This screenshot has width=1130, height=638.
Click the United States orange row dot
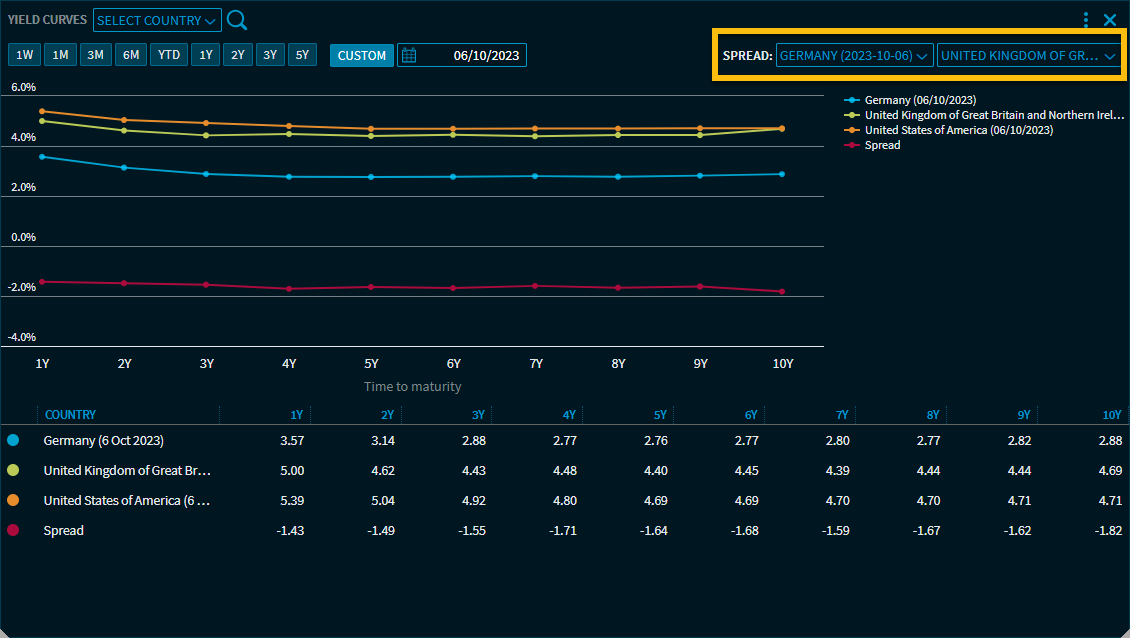(13, 500)
